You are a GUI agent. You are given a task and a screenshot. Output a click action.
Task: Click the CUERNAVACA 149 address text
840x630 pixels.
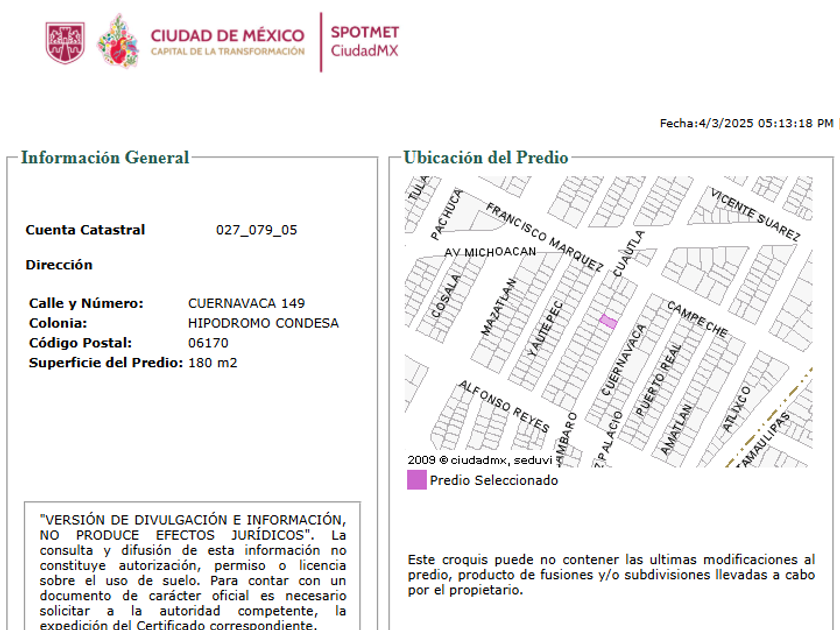point(246,303)
